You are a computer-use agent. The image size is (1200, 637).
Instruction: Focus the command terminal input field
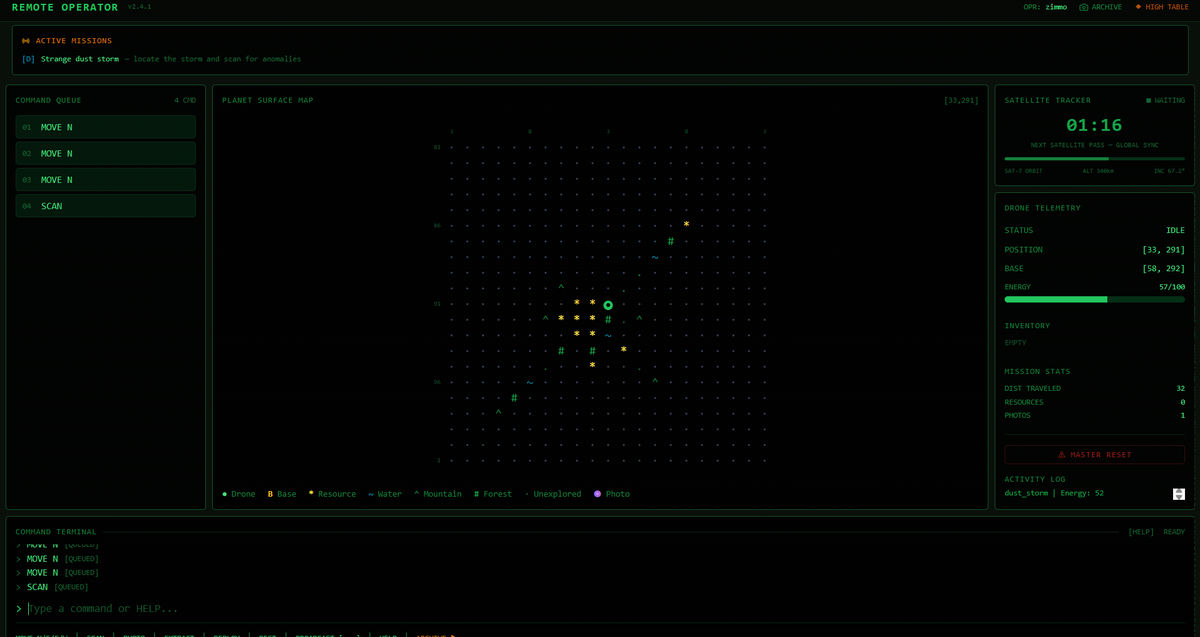click(x=600, y=608)
